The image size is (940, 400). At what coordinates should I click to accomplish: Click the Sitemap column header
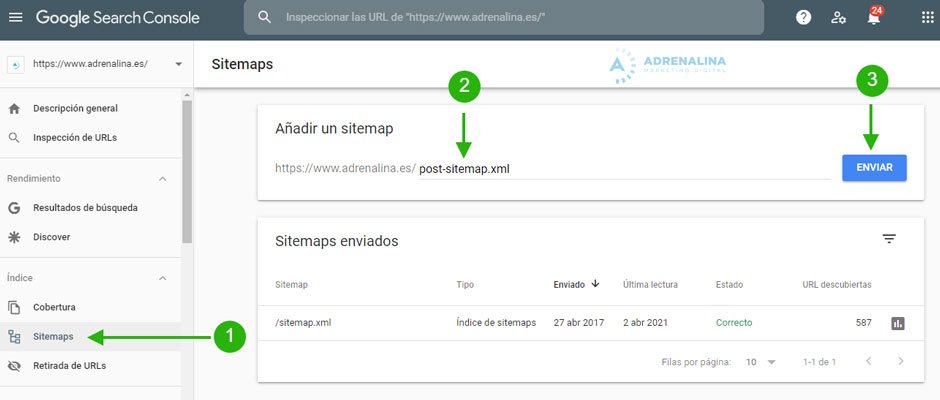(291, 284)
